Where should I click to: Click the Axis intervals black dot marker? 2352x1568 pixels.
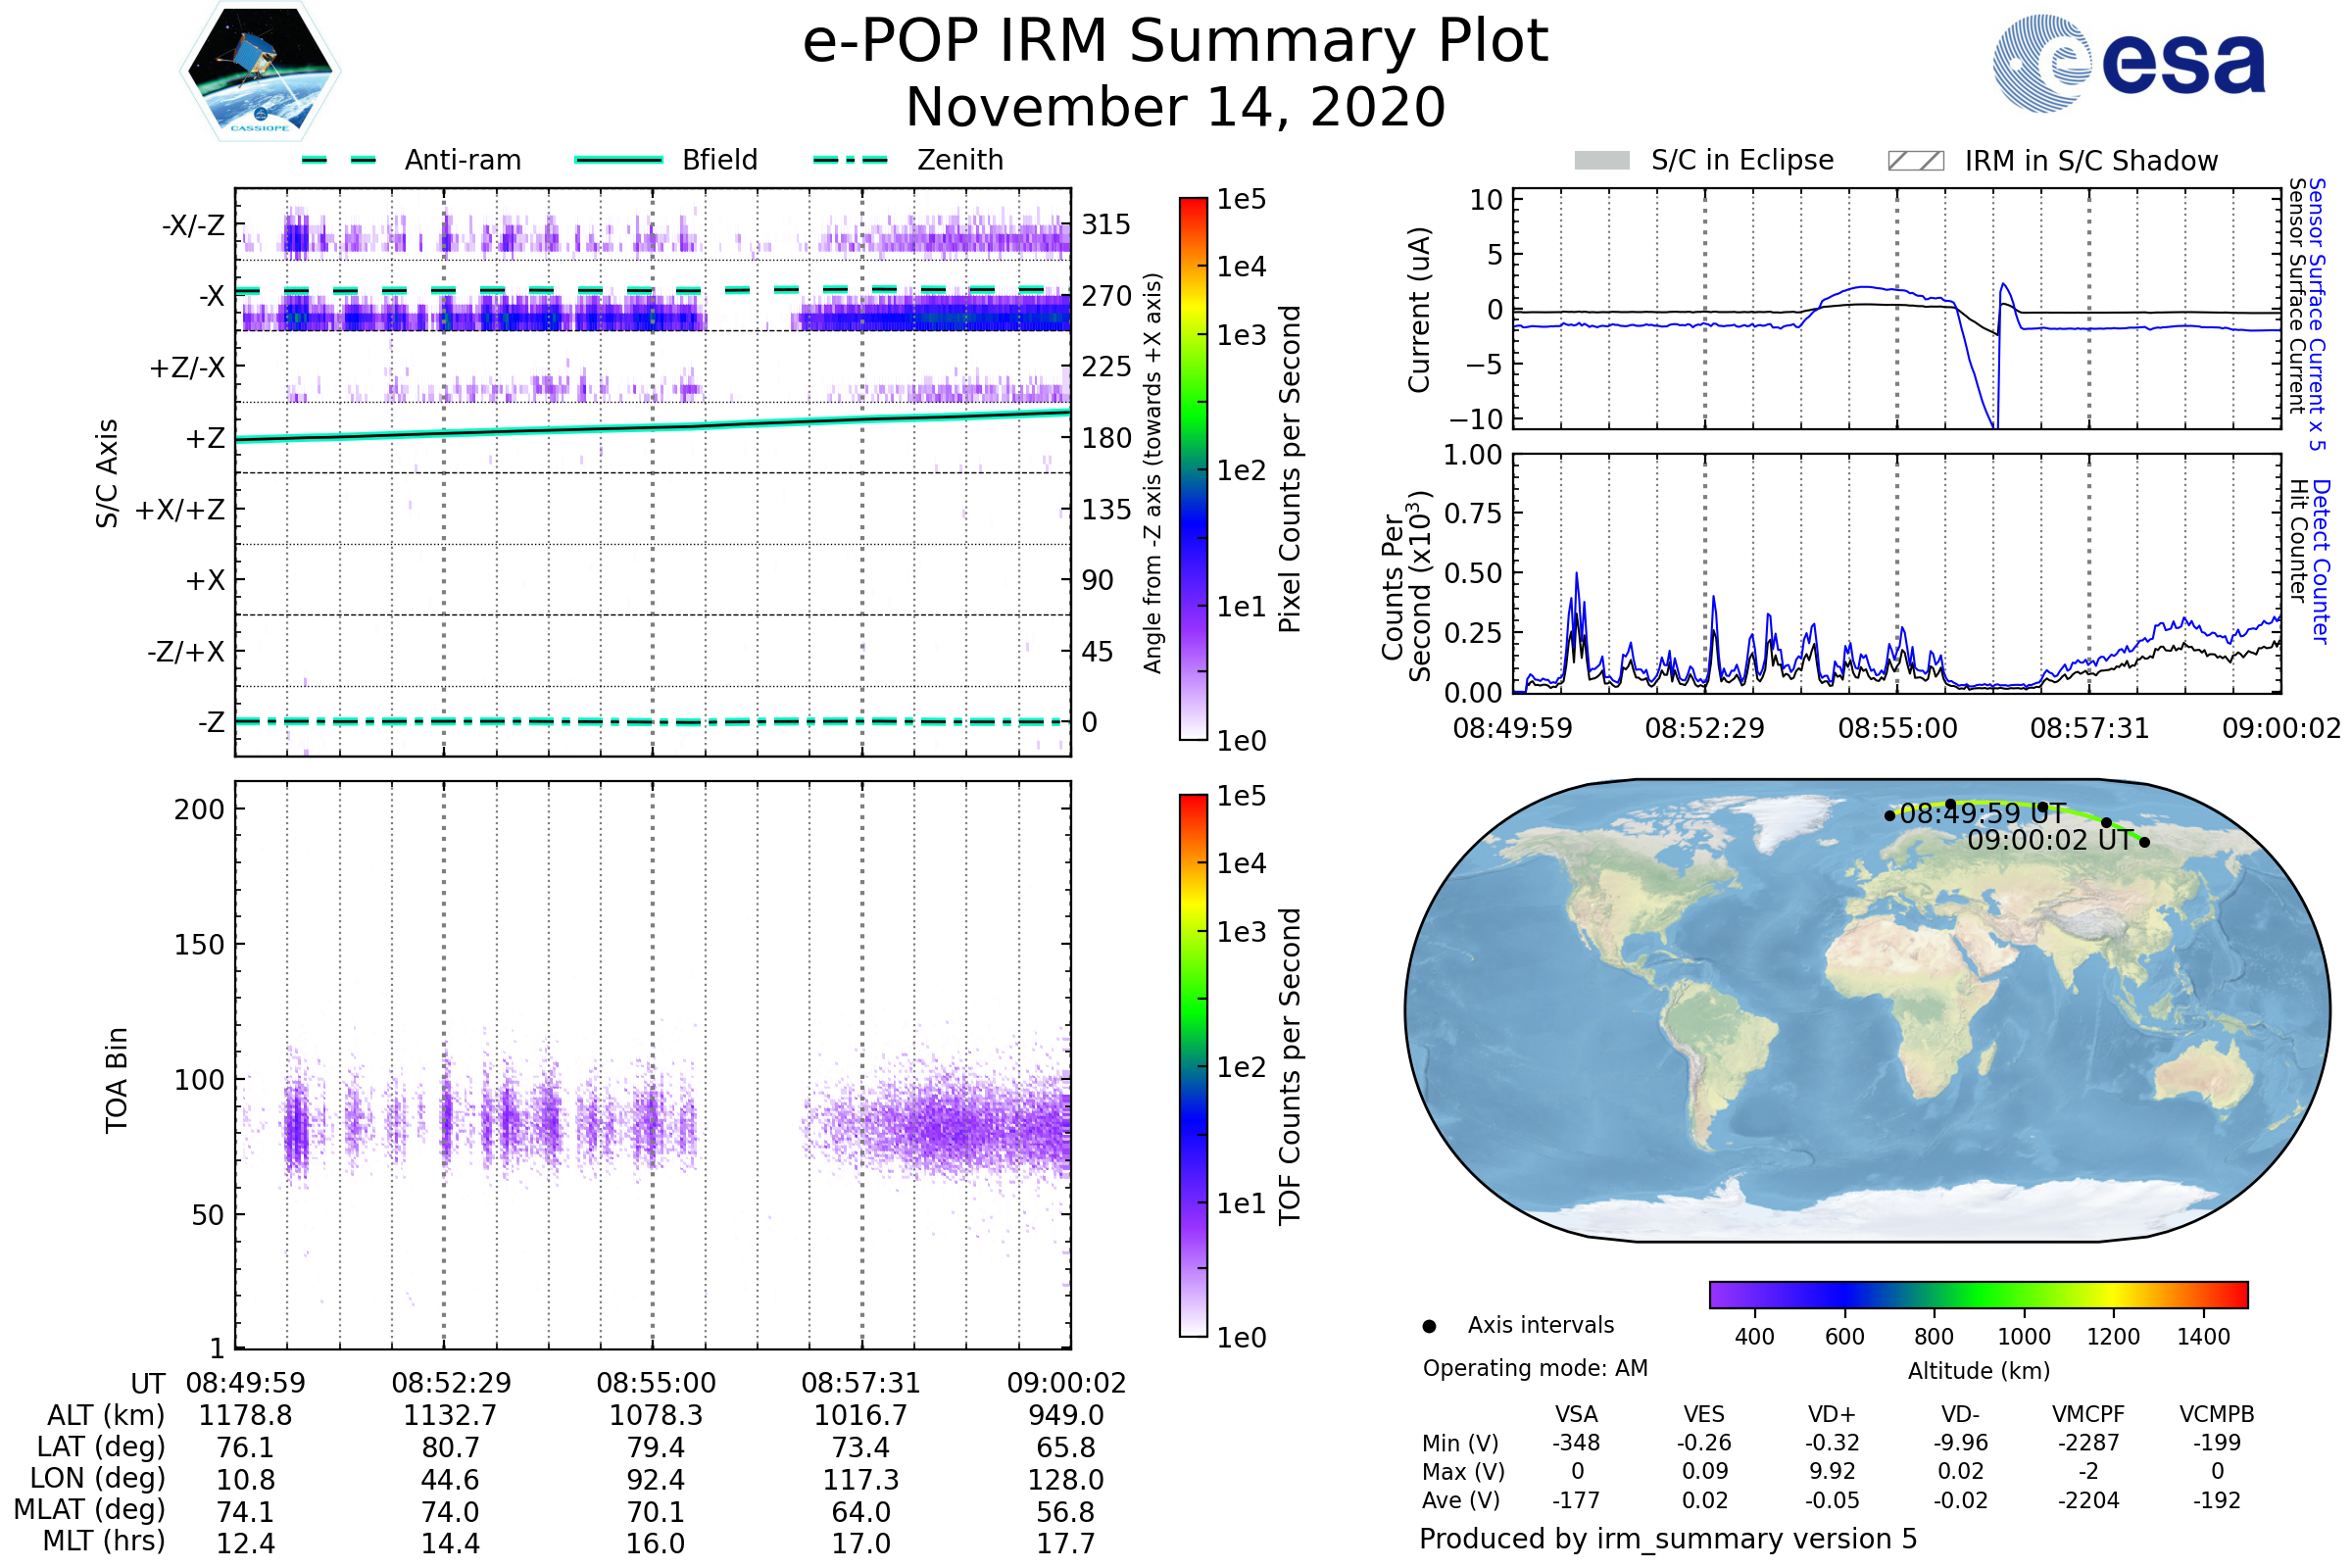1429,1327
